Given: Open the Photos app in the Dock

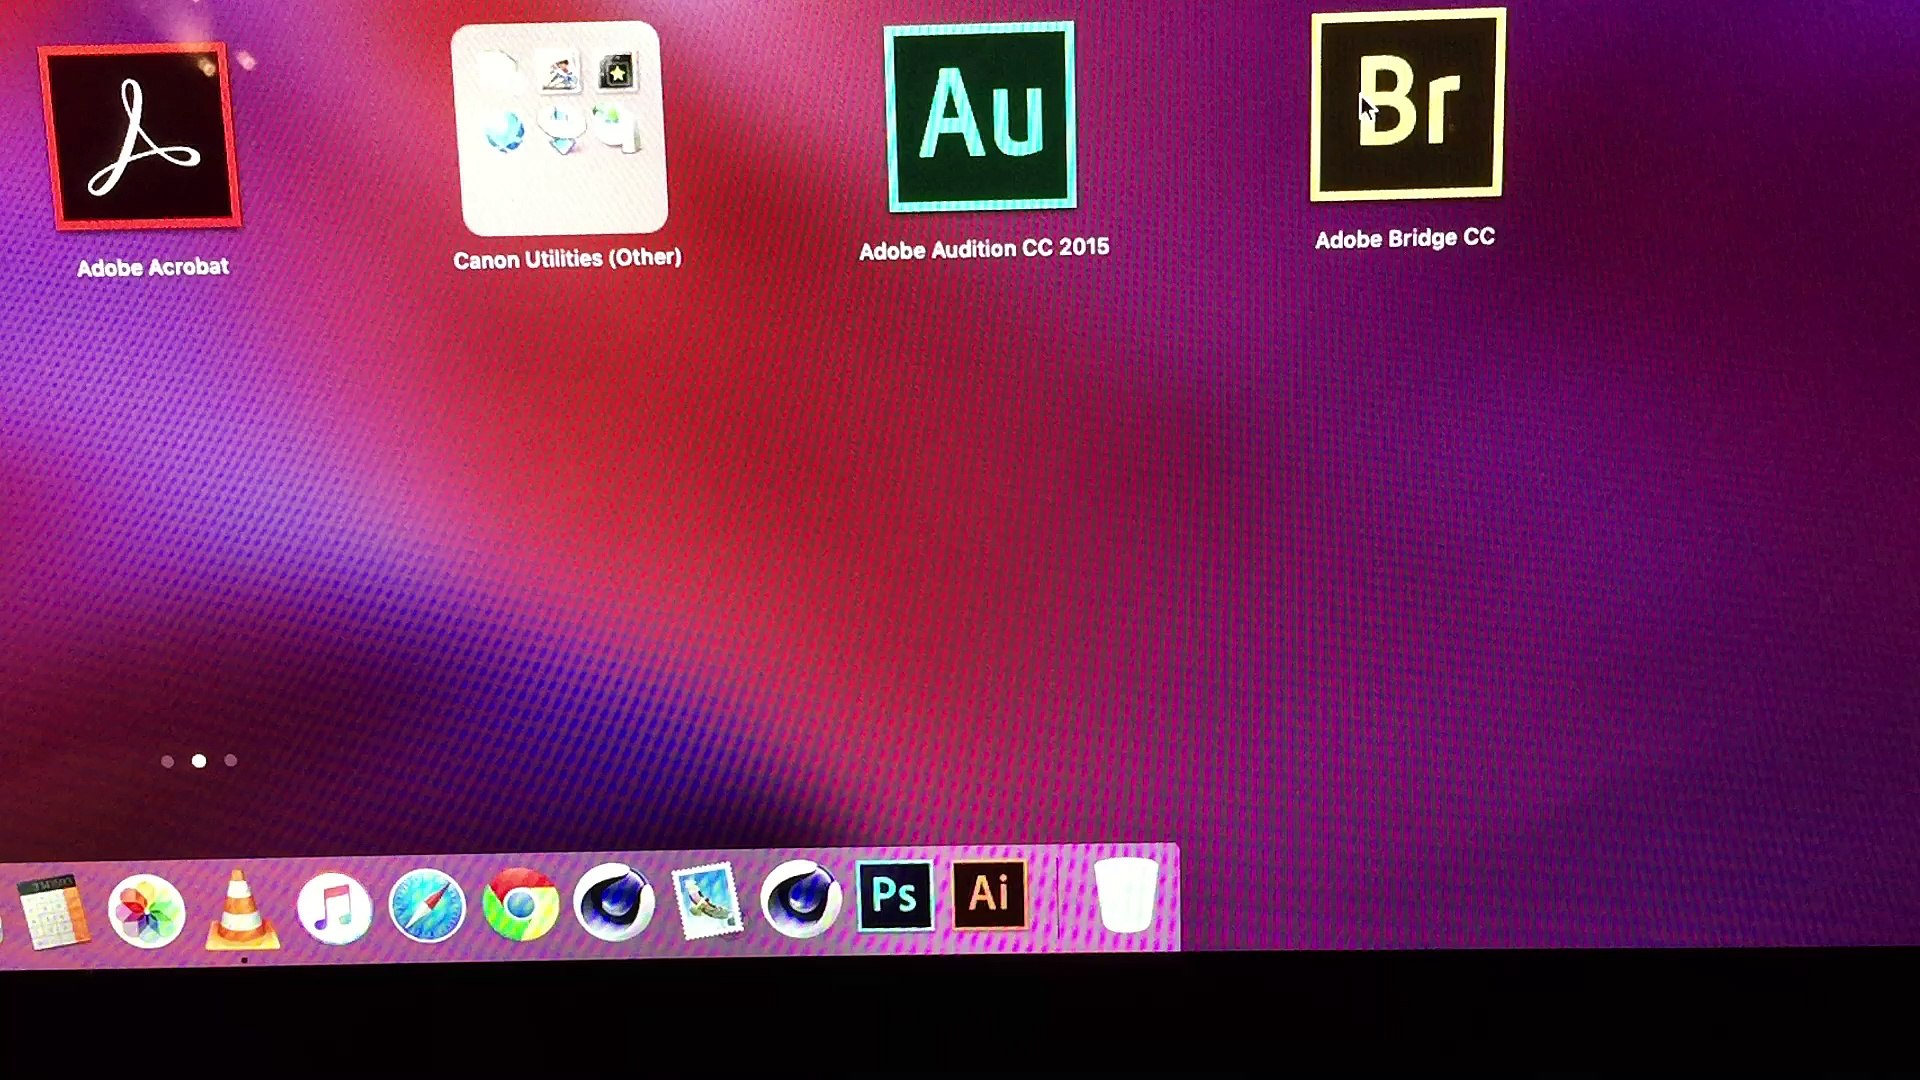Looking at the screenshot, I should click(x=146, y=911).
